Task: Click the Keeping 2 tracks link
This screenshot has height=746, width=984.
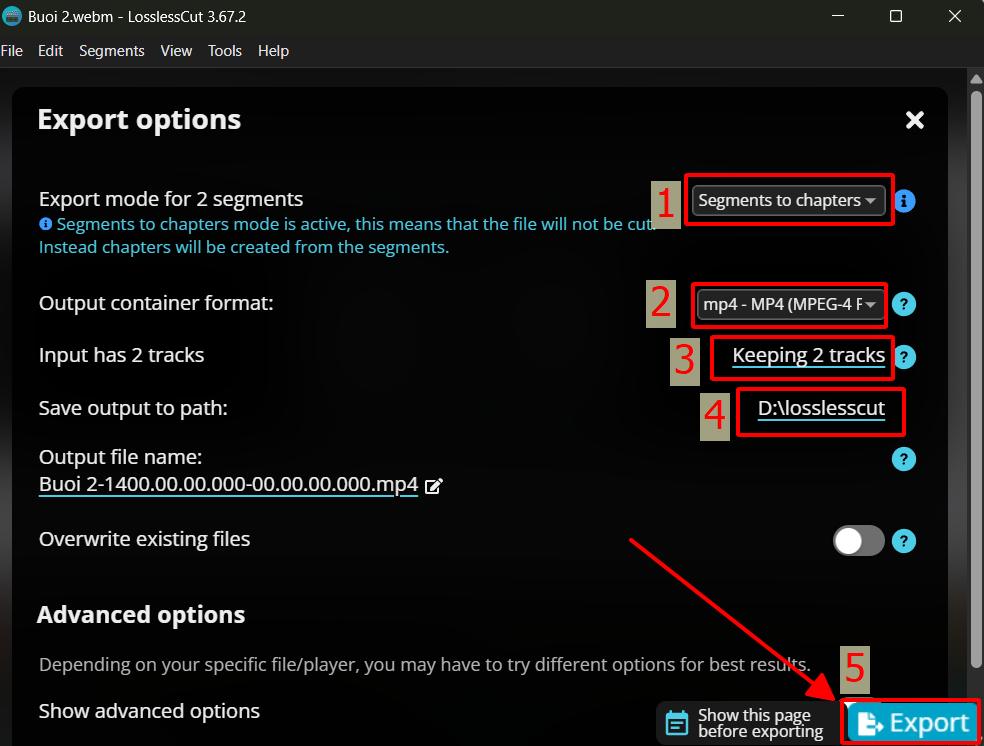Action: coord(808,355)
